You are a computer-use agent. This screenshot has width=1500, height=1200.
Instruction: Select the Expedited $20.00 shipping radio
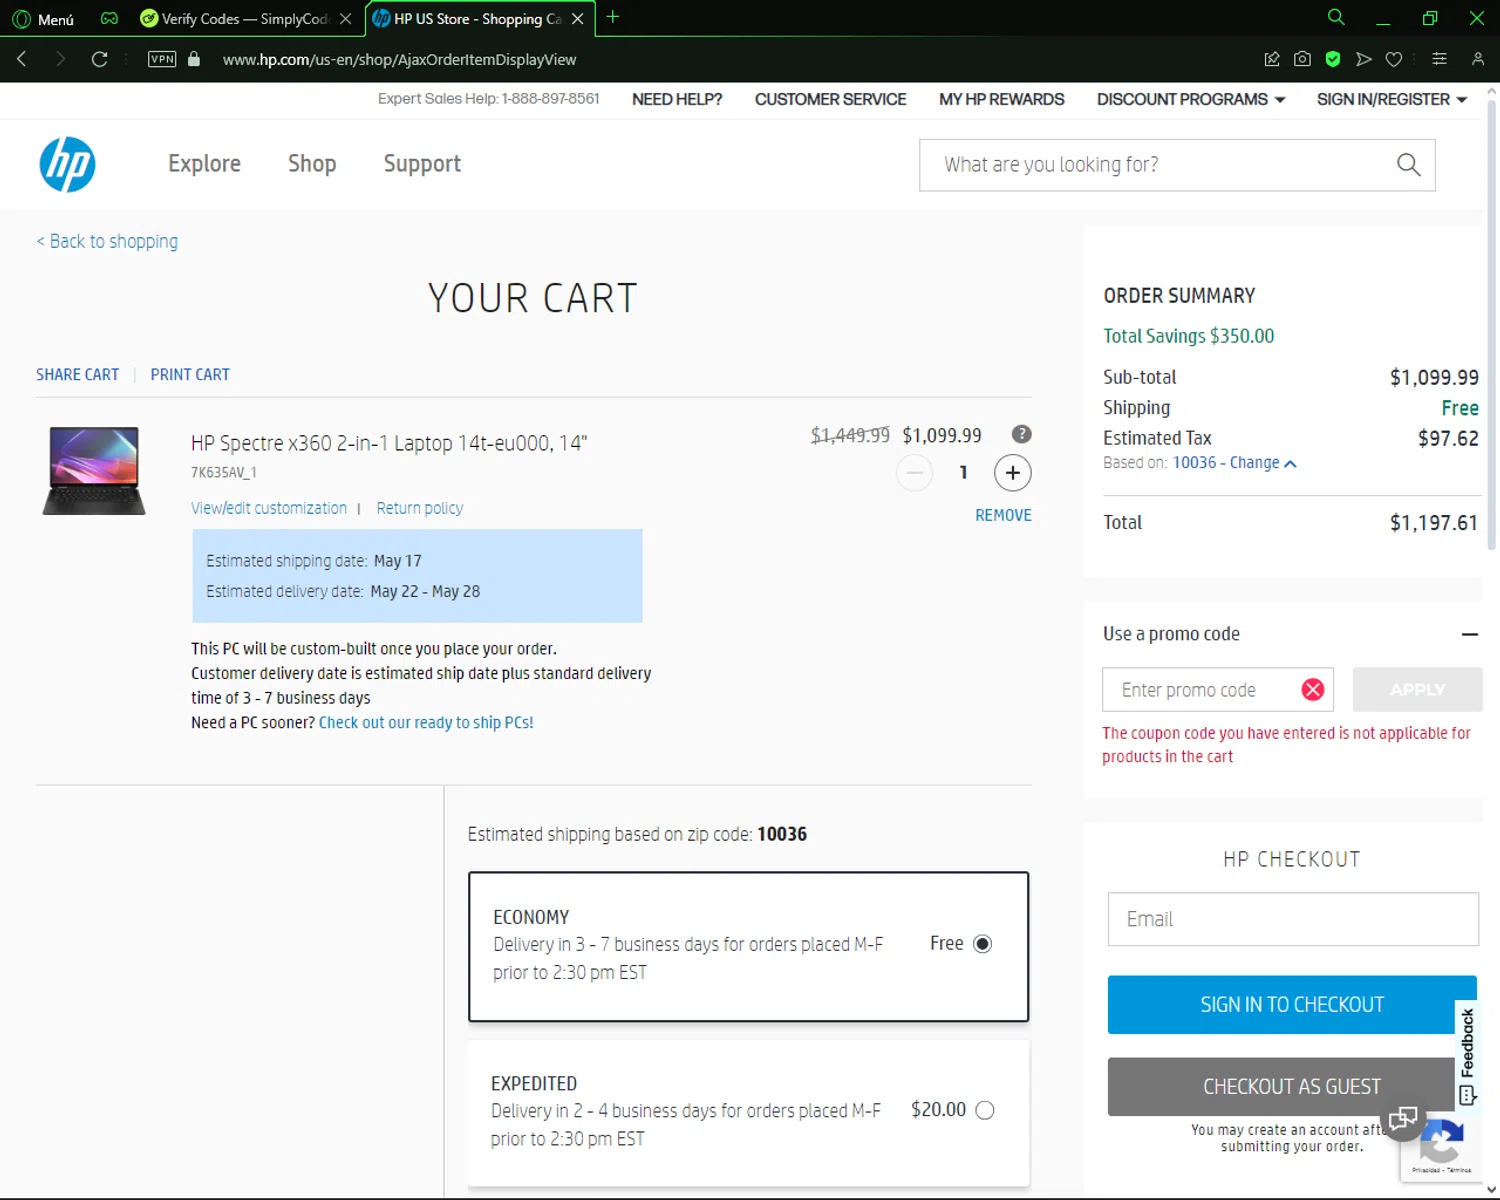coord(985,1110)
